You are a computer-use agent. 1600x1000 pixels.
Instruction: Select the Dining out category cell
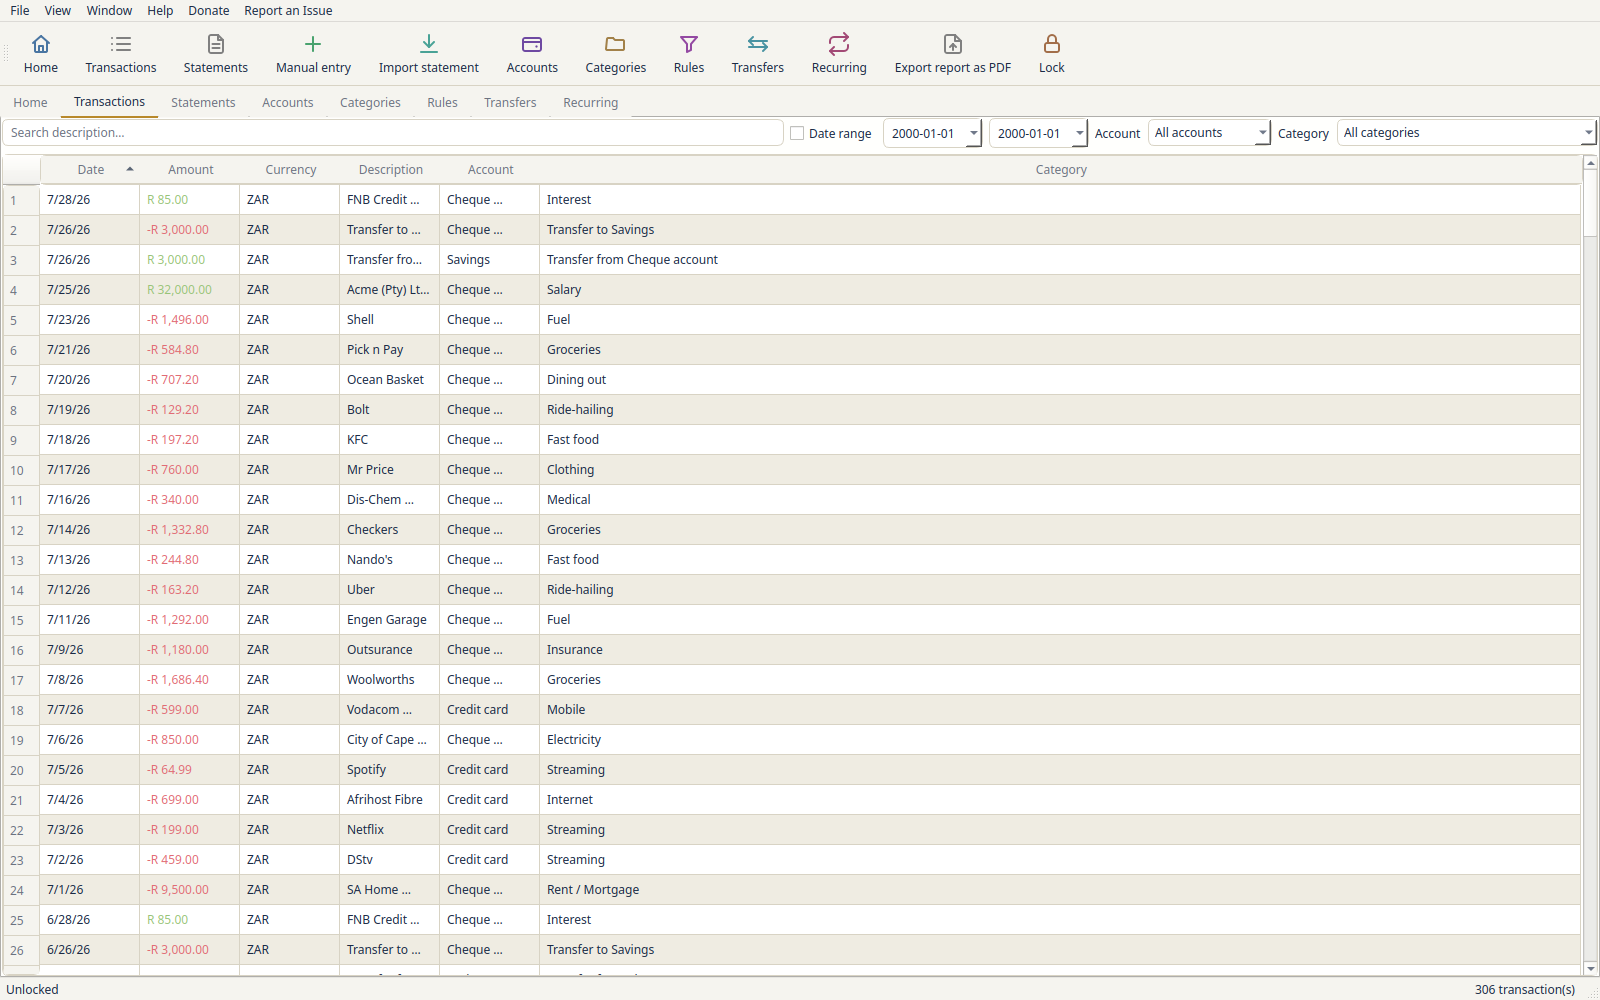coord(1061,380)
